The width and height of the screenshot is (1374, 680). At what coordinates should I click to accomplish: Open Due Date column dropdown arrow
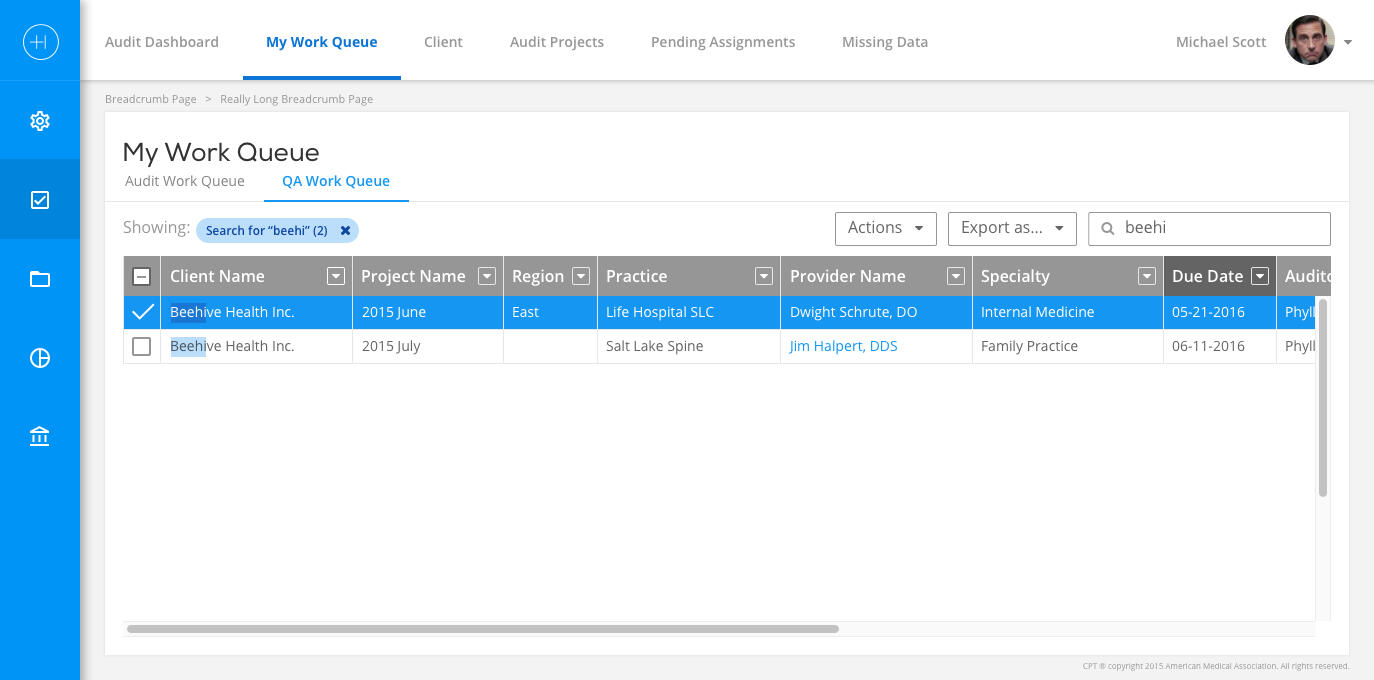(x=1260, y=277)
